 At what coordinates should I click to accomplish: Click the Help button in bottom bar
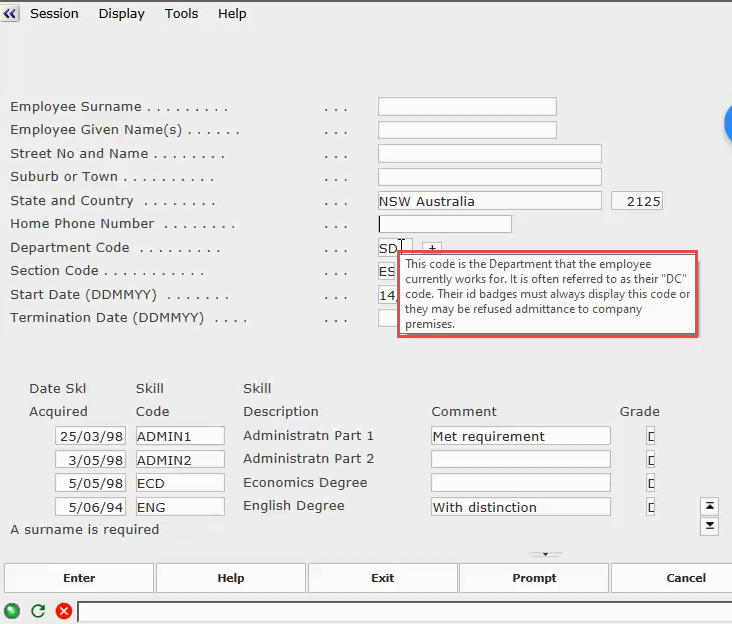coord(231,578)
